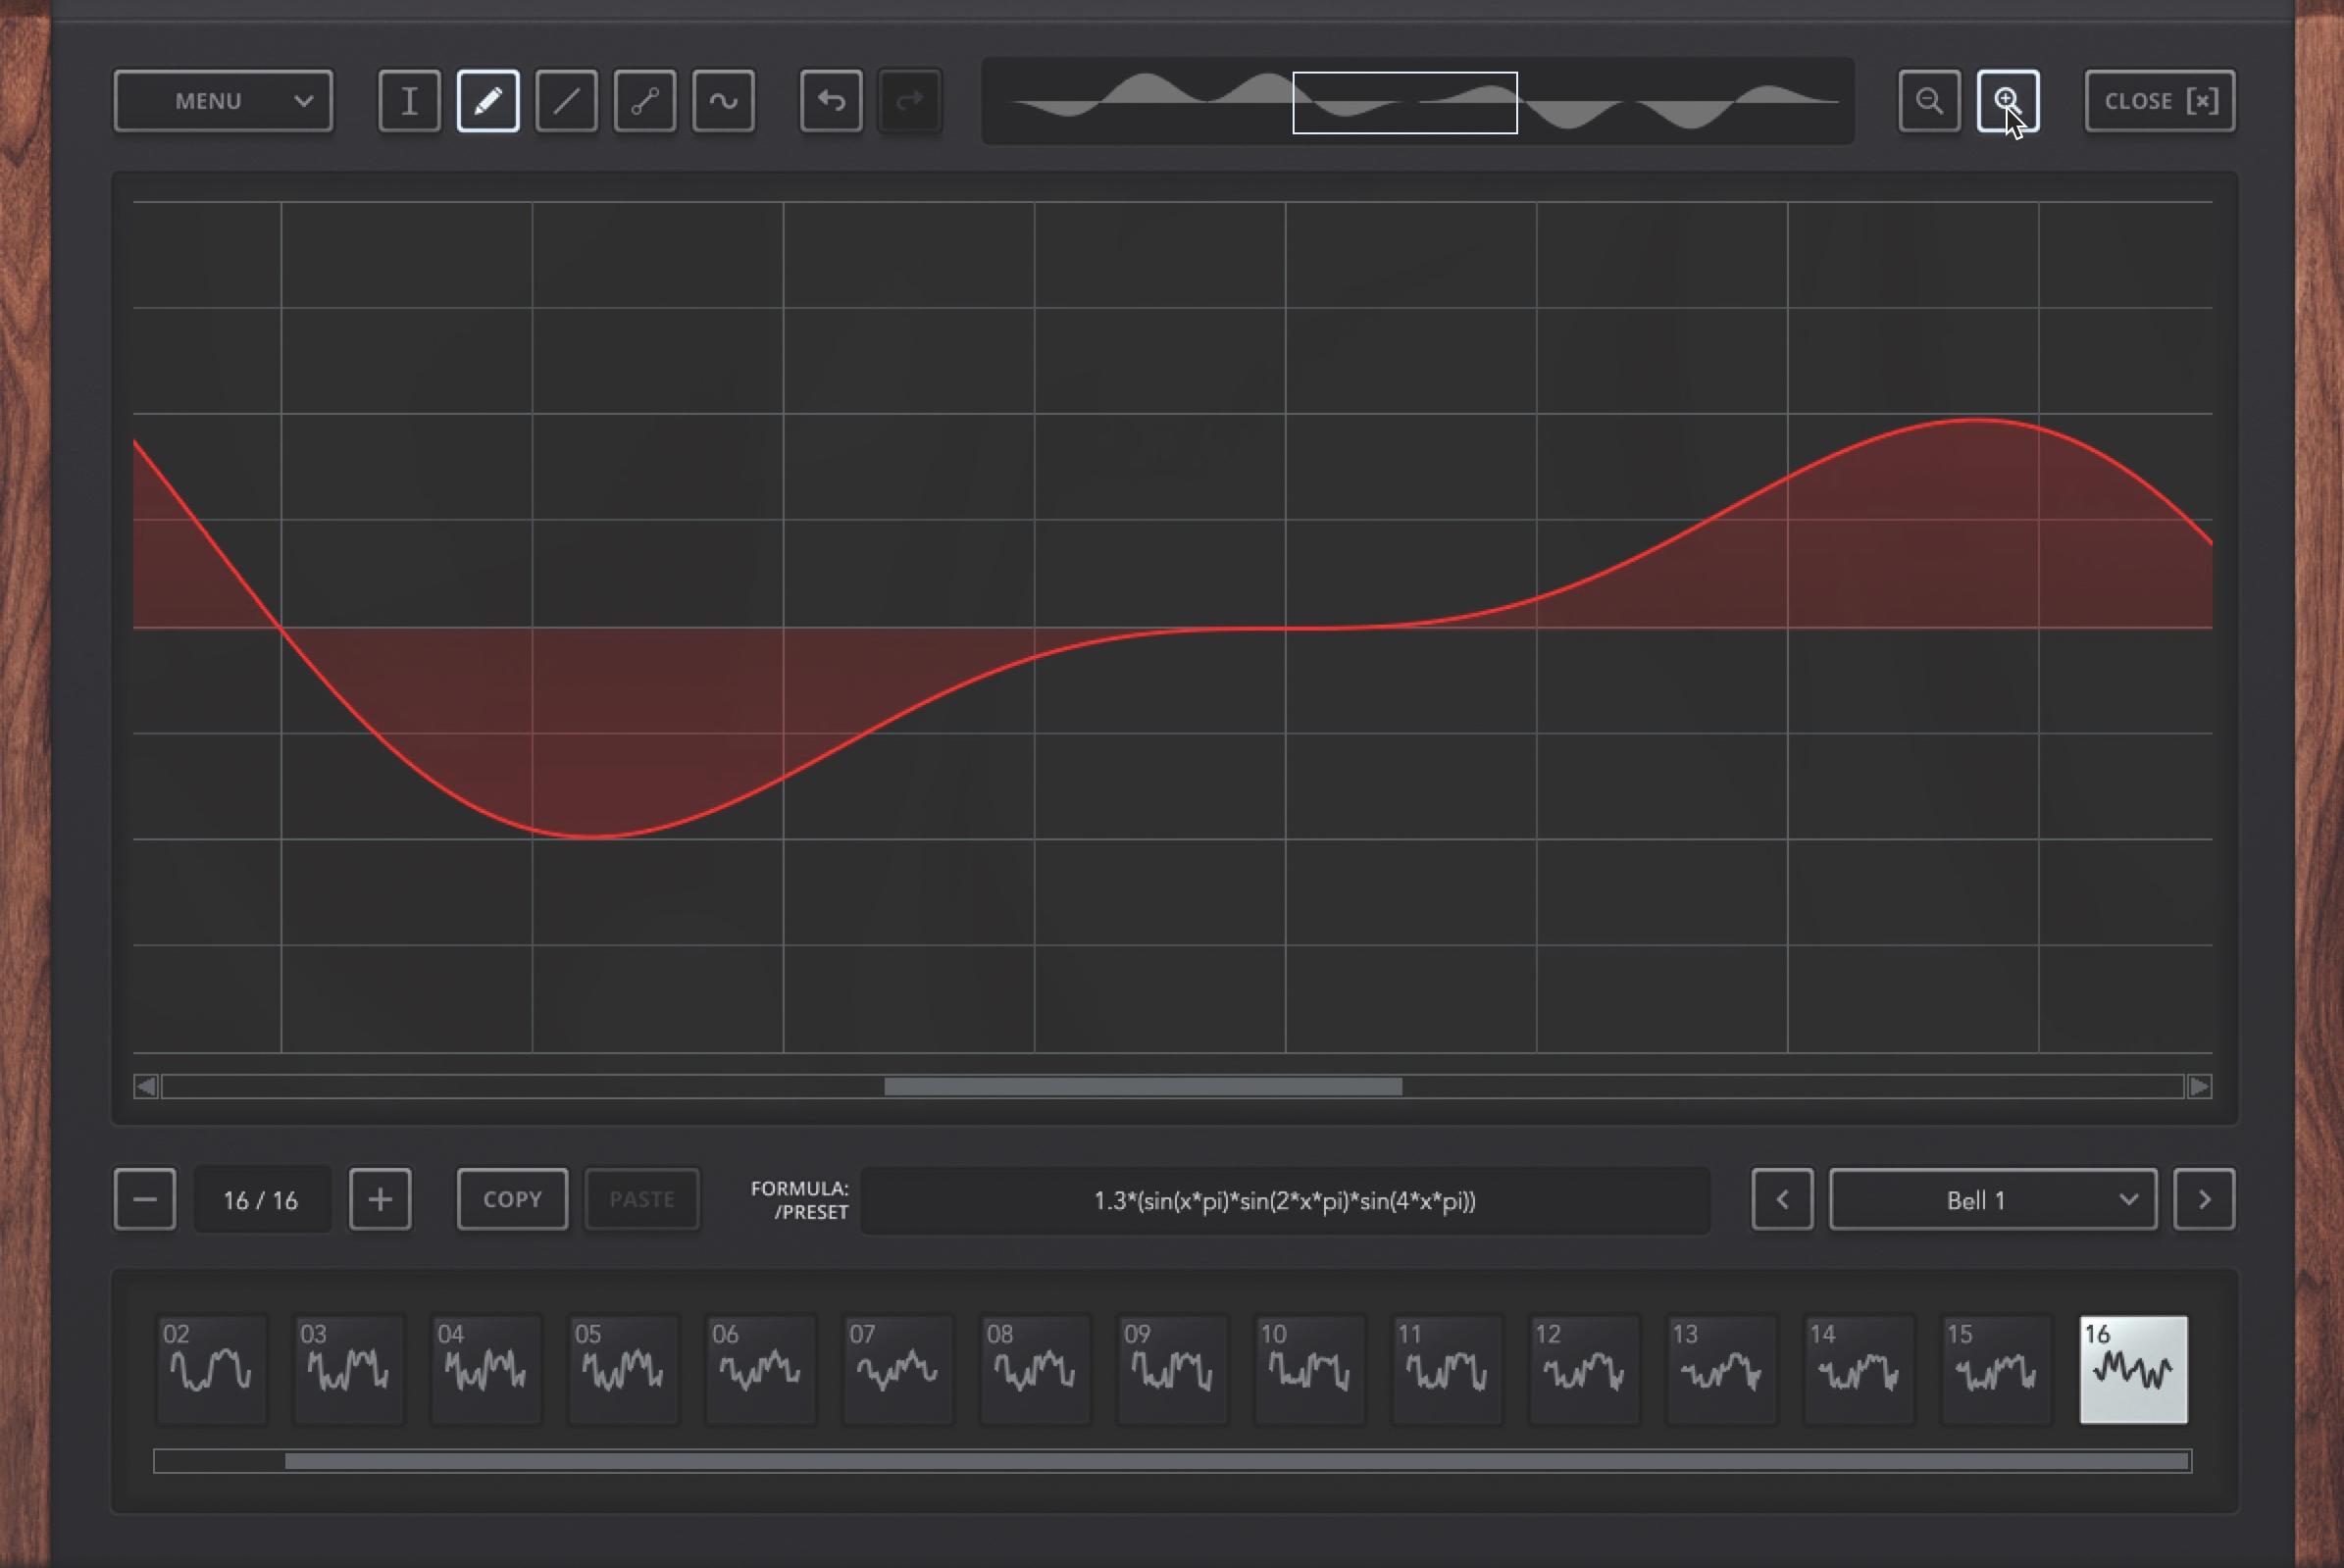The image size is (2344, 1568).
Task: Open the MENU dropdown
Action: [223, 101]
